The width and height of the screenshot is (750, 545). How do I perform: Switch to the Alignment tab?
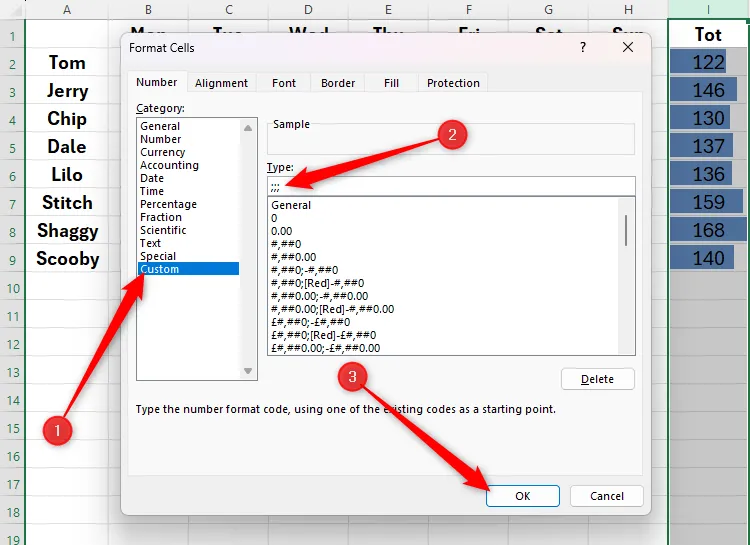[222, 83]
